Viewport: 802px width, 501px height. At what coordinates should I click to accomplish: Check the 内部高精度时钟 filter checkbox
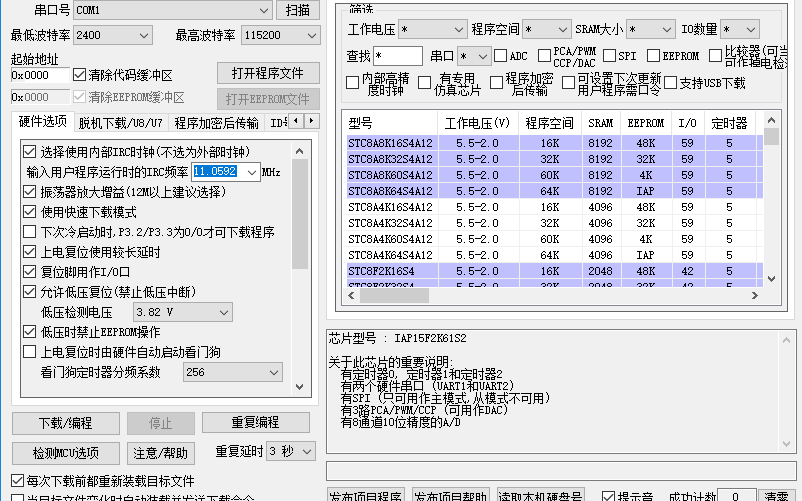[352, 82]
